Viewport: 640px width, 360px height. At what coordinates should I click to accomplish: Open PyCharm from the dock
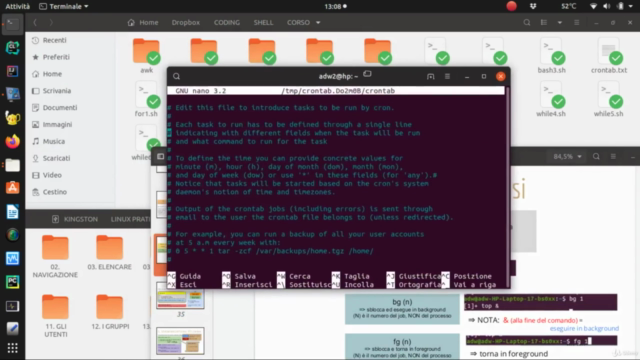coord(12,282)
